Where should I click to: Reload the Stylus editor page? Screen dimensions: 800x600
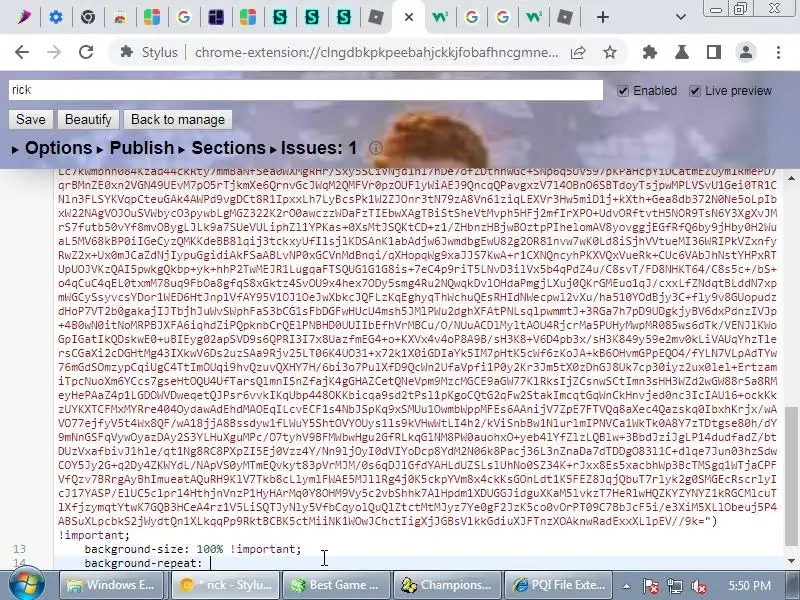[86, 52]
